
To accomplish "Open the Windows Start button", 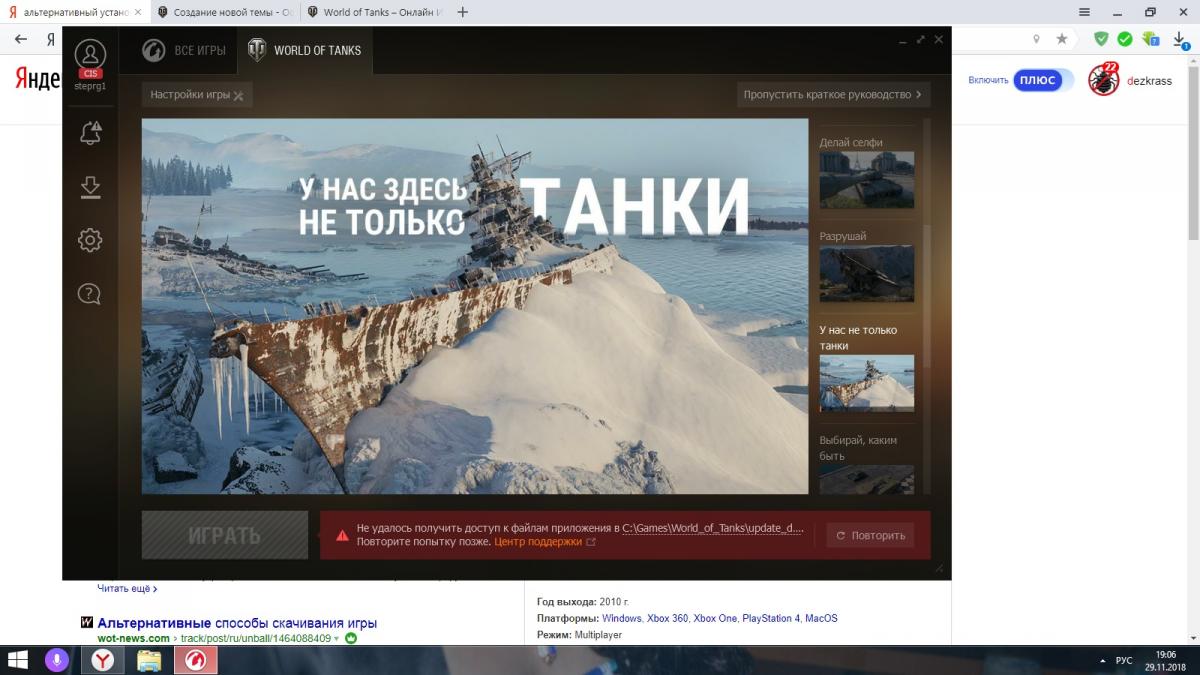I will pos(18,660).
